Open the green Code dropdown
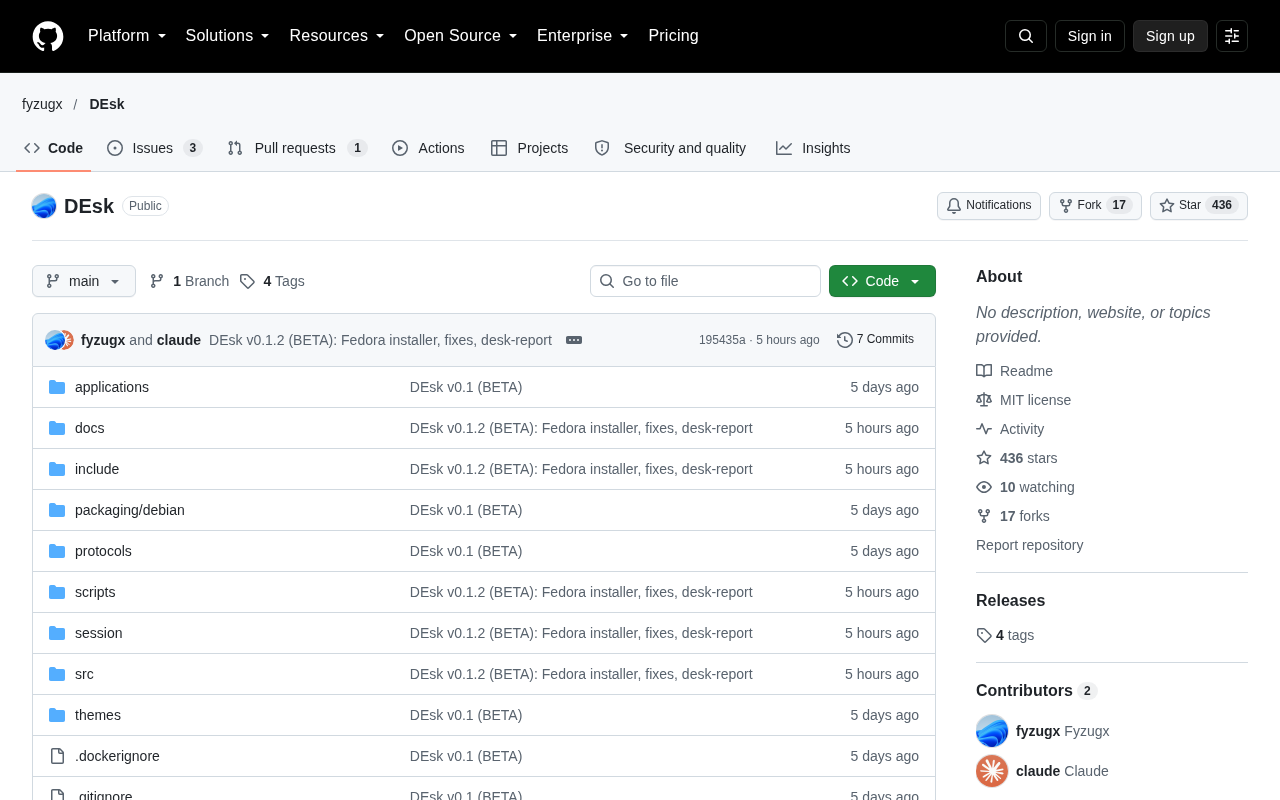This screenshot has width=1280, height=800. click(882, 281)
